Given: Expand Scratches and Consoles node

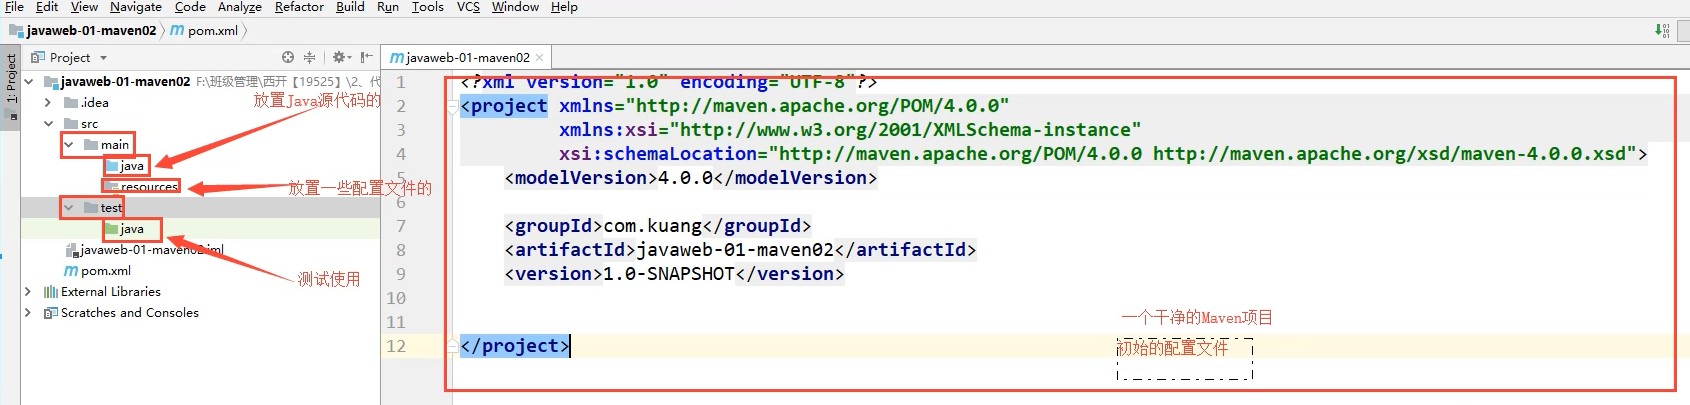Looking at the screenshot, I should point(28,313).
